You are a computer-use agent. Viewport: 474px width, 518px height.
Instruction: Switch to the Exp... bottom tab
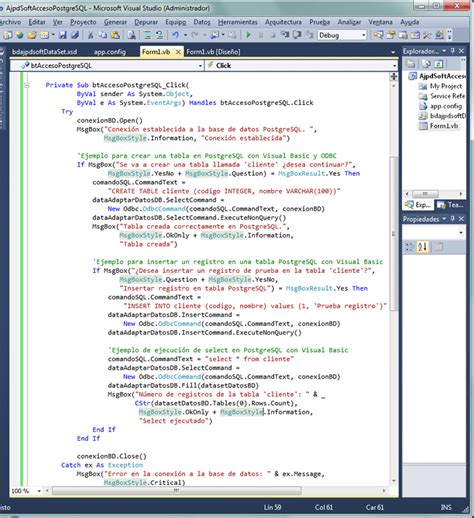(418, 205)
